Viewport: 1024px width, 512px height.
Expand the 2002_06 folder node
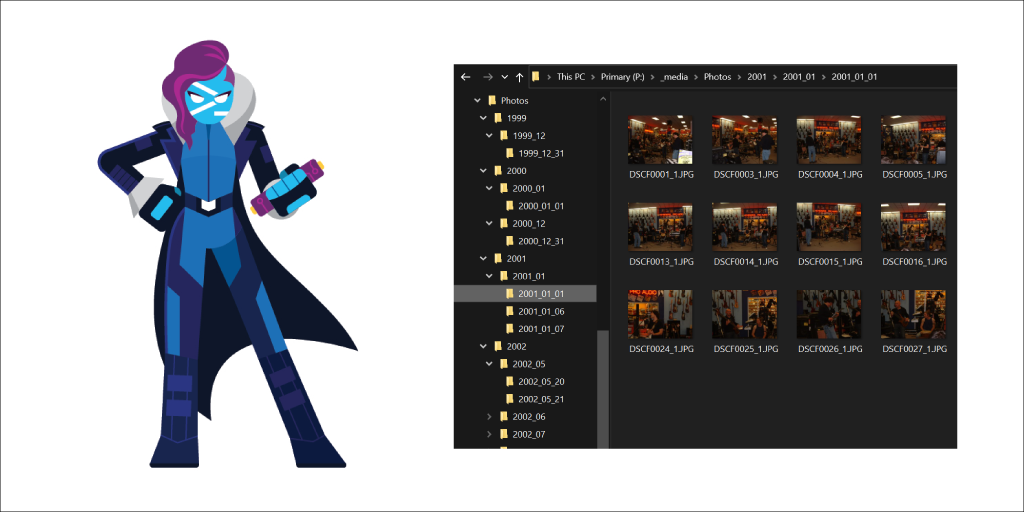pos(489,417)
